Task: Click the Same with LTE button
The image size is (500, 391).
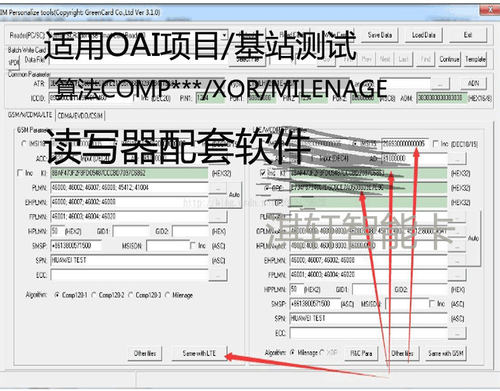Action: point(199,354)
